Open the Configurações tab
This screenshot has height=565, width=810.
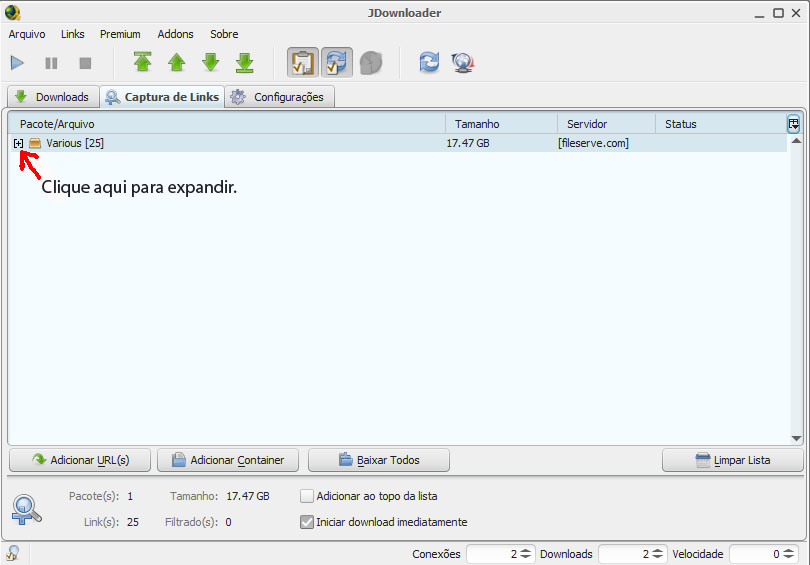coord(279,97)
